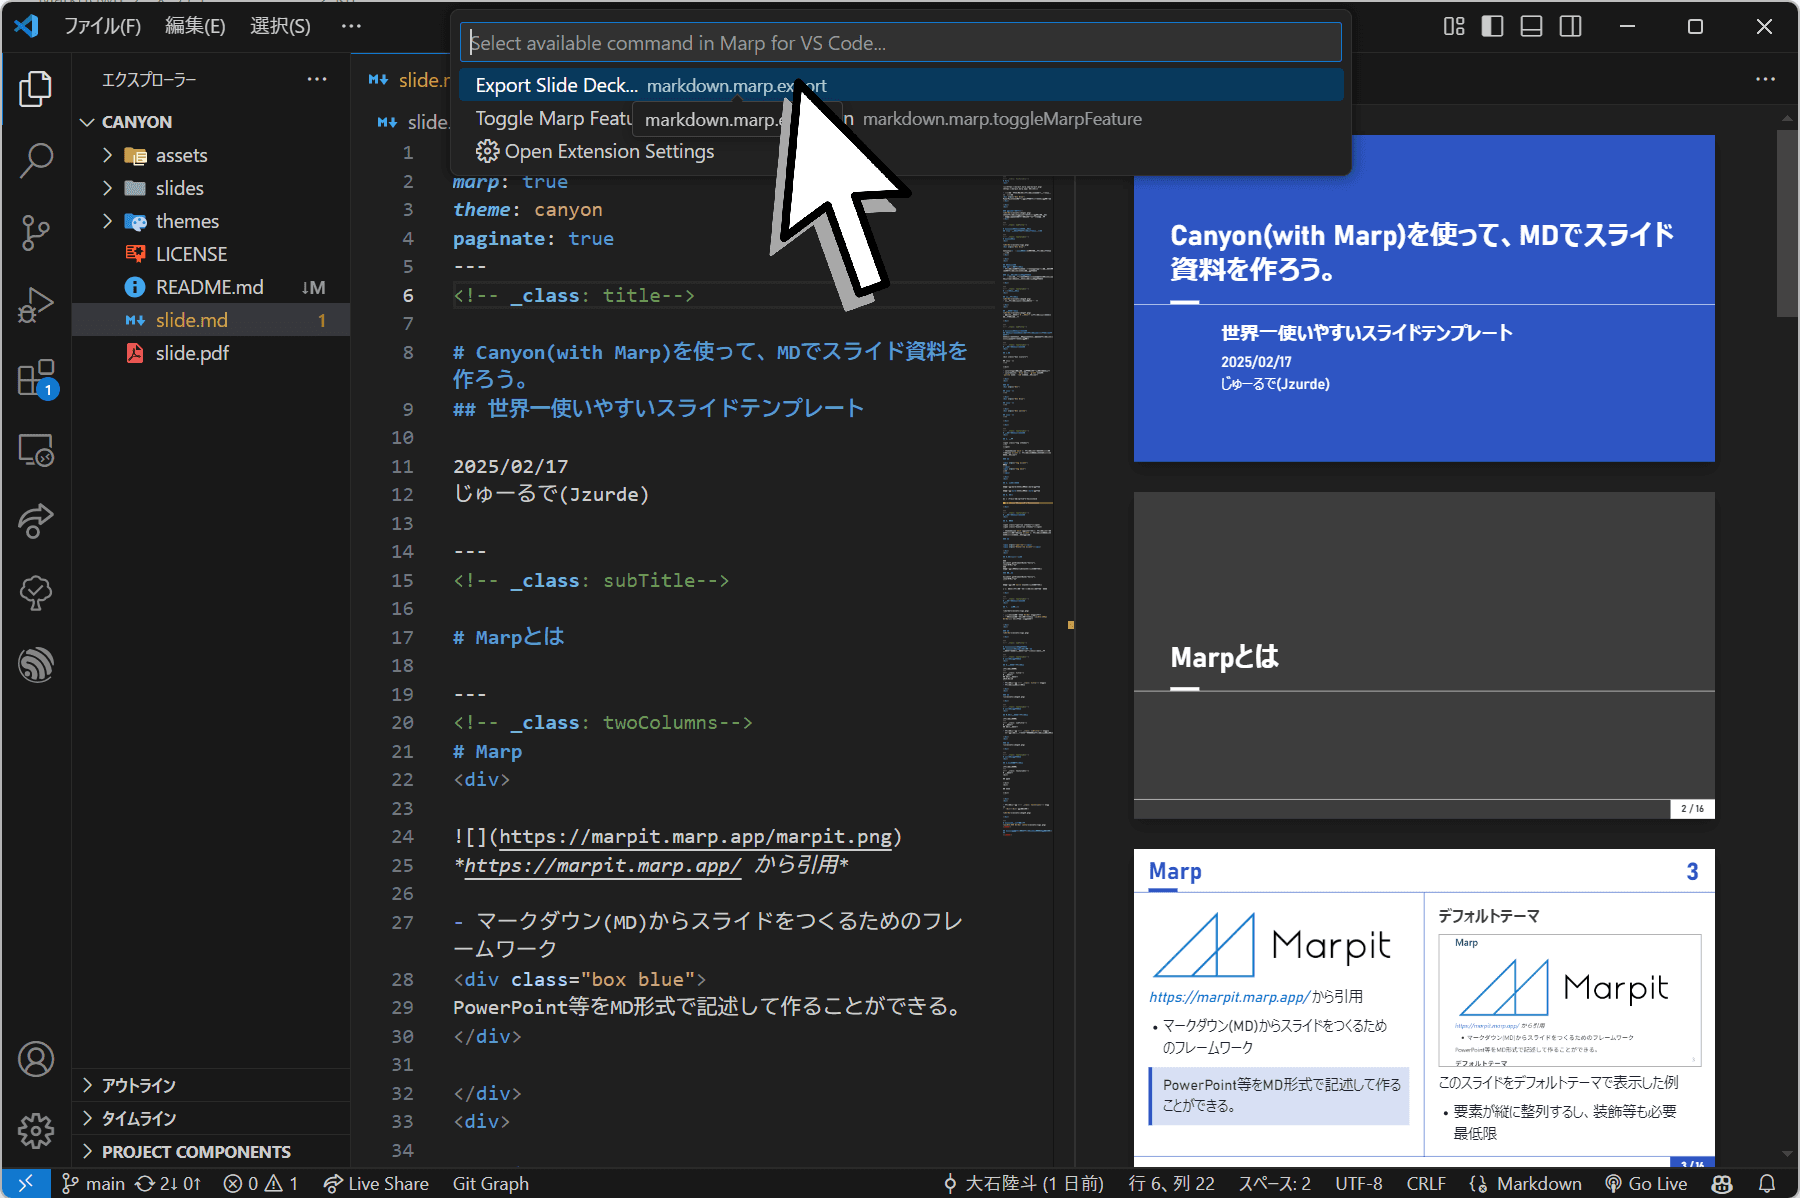Open Run and Debug view
Viewport: 1800px width, 1198px height.
click(36, 305)
